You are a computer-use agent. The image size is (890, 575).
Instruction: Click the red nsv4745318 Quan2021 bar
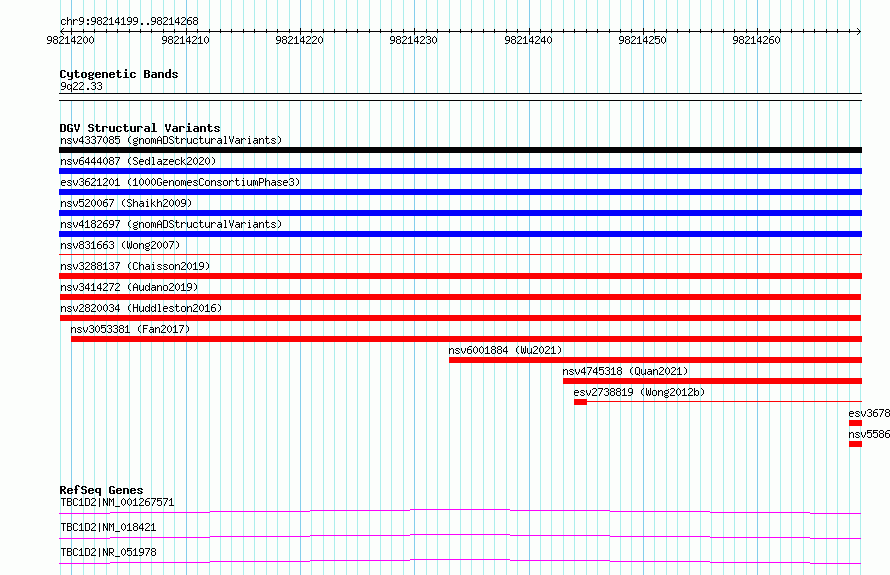point(712,381)
